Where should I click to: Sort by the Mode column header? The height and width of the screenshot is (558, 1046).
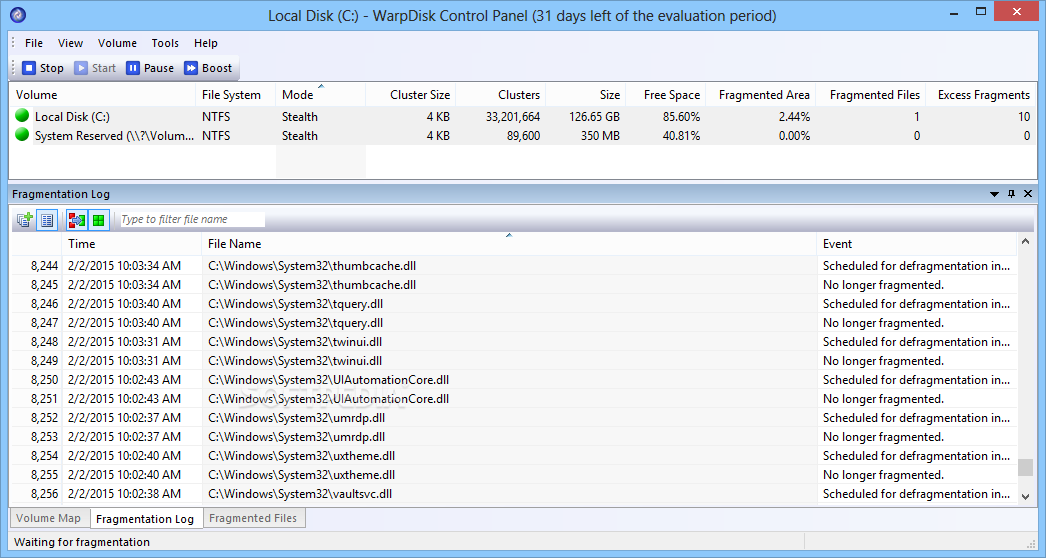point(320,95)
